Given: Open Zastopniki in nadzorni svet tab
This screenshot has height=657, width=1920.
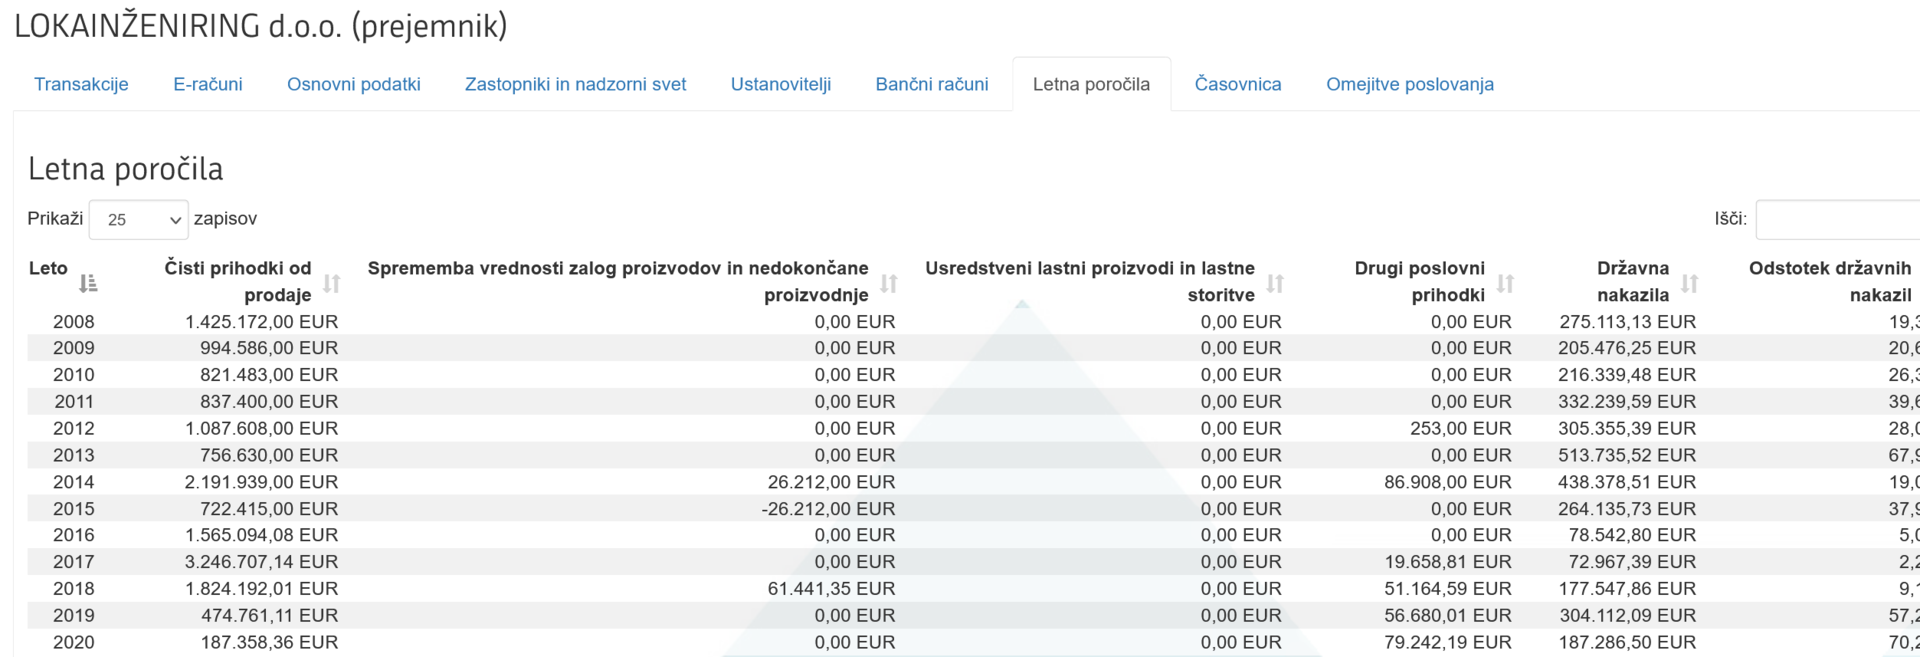Looking at the screenshot, I should pos(575,84).
